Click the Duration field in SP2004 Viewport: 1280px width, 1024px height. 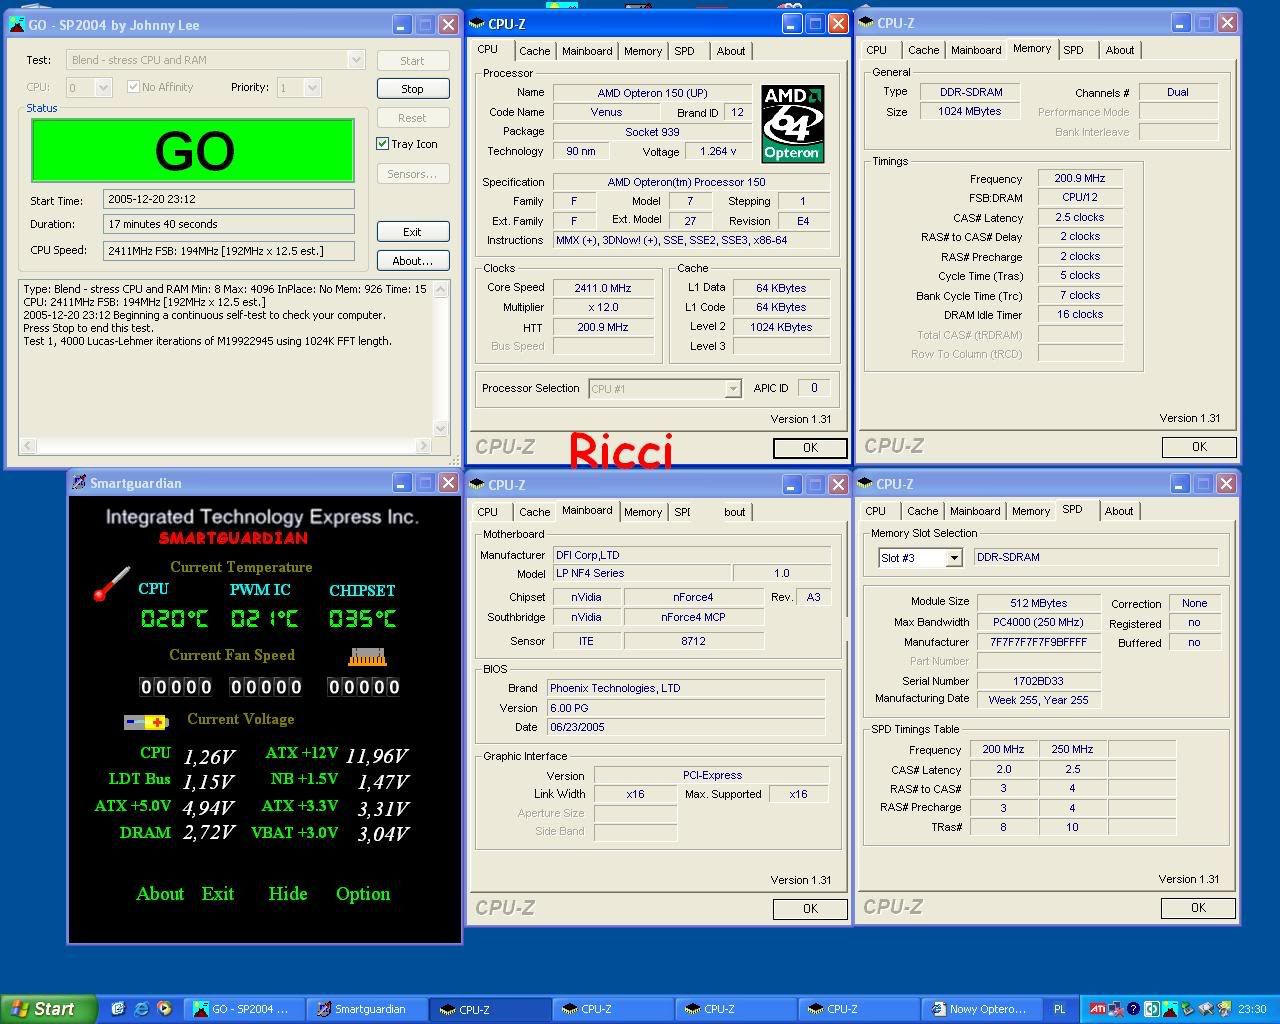[228, 224]
